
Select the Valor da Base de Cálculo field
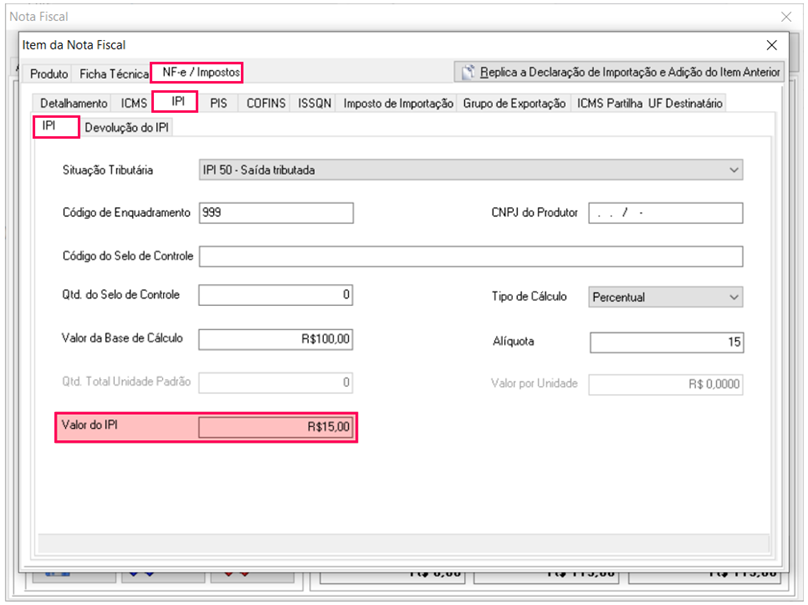(x=276, y=339)
